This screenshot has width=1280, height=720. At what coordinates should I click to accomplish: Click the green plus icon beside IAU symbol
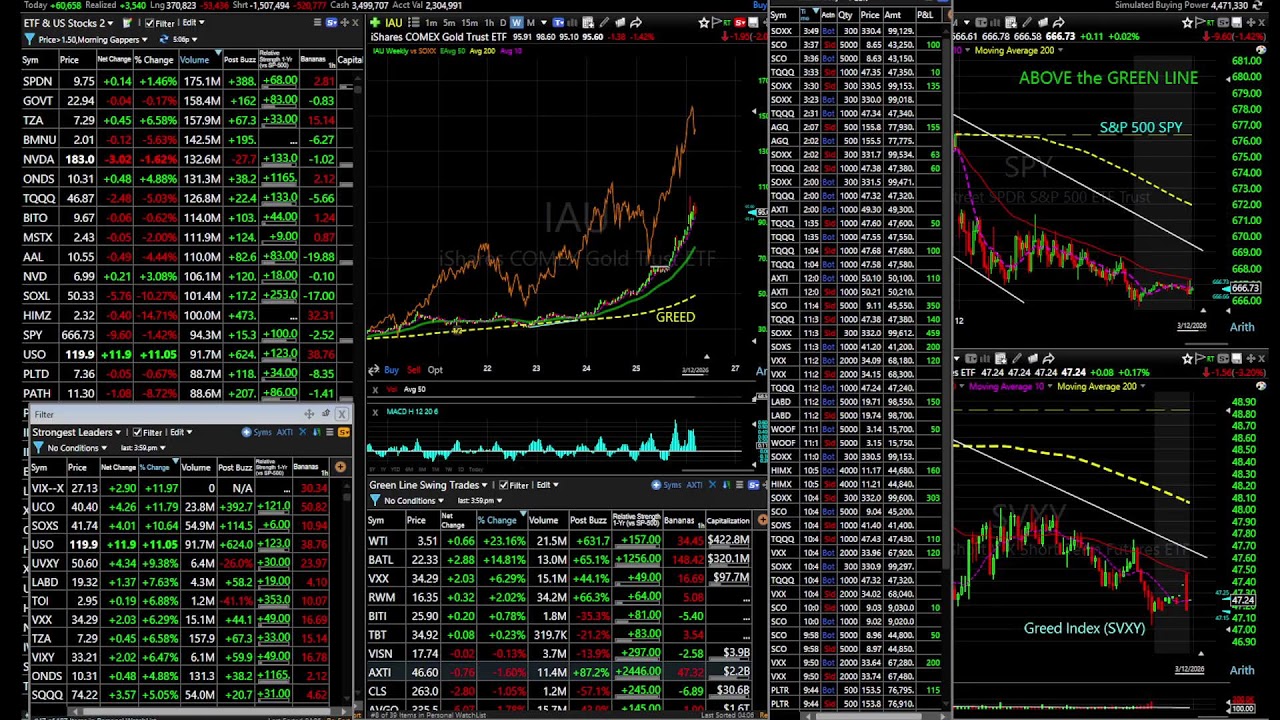375,23
